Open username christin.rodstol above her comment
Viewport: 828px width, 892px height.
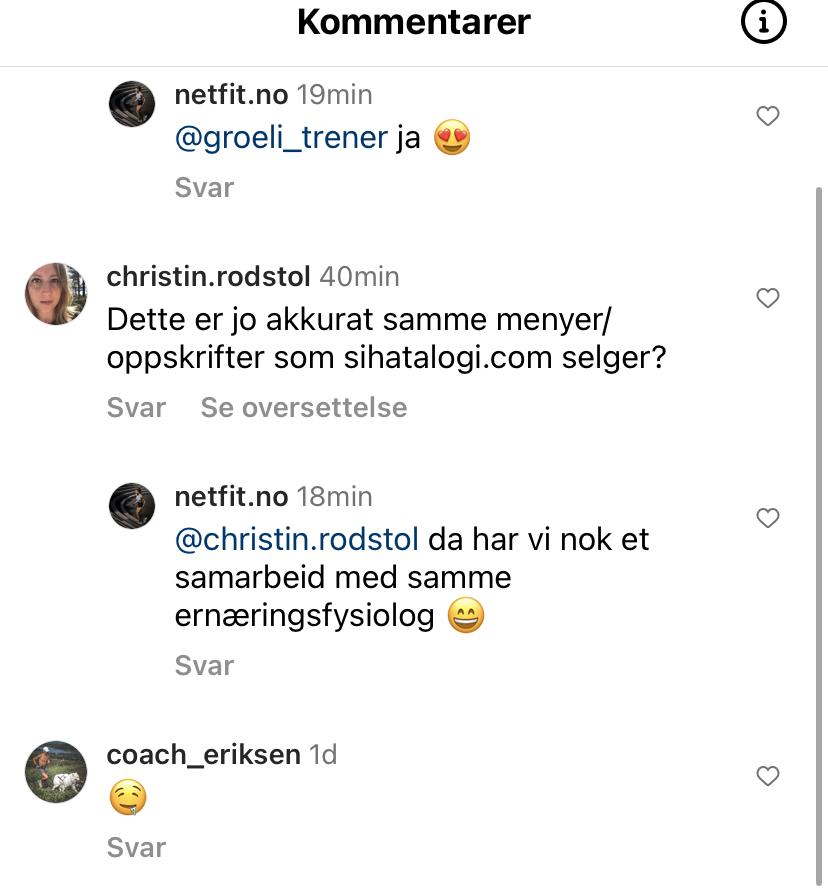(208, 277)
